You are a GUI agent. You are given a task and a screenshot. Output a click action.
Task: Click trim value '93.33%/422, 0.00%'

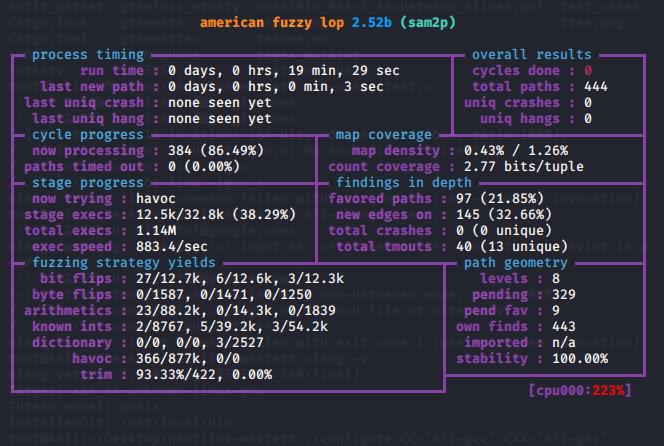204,375
